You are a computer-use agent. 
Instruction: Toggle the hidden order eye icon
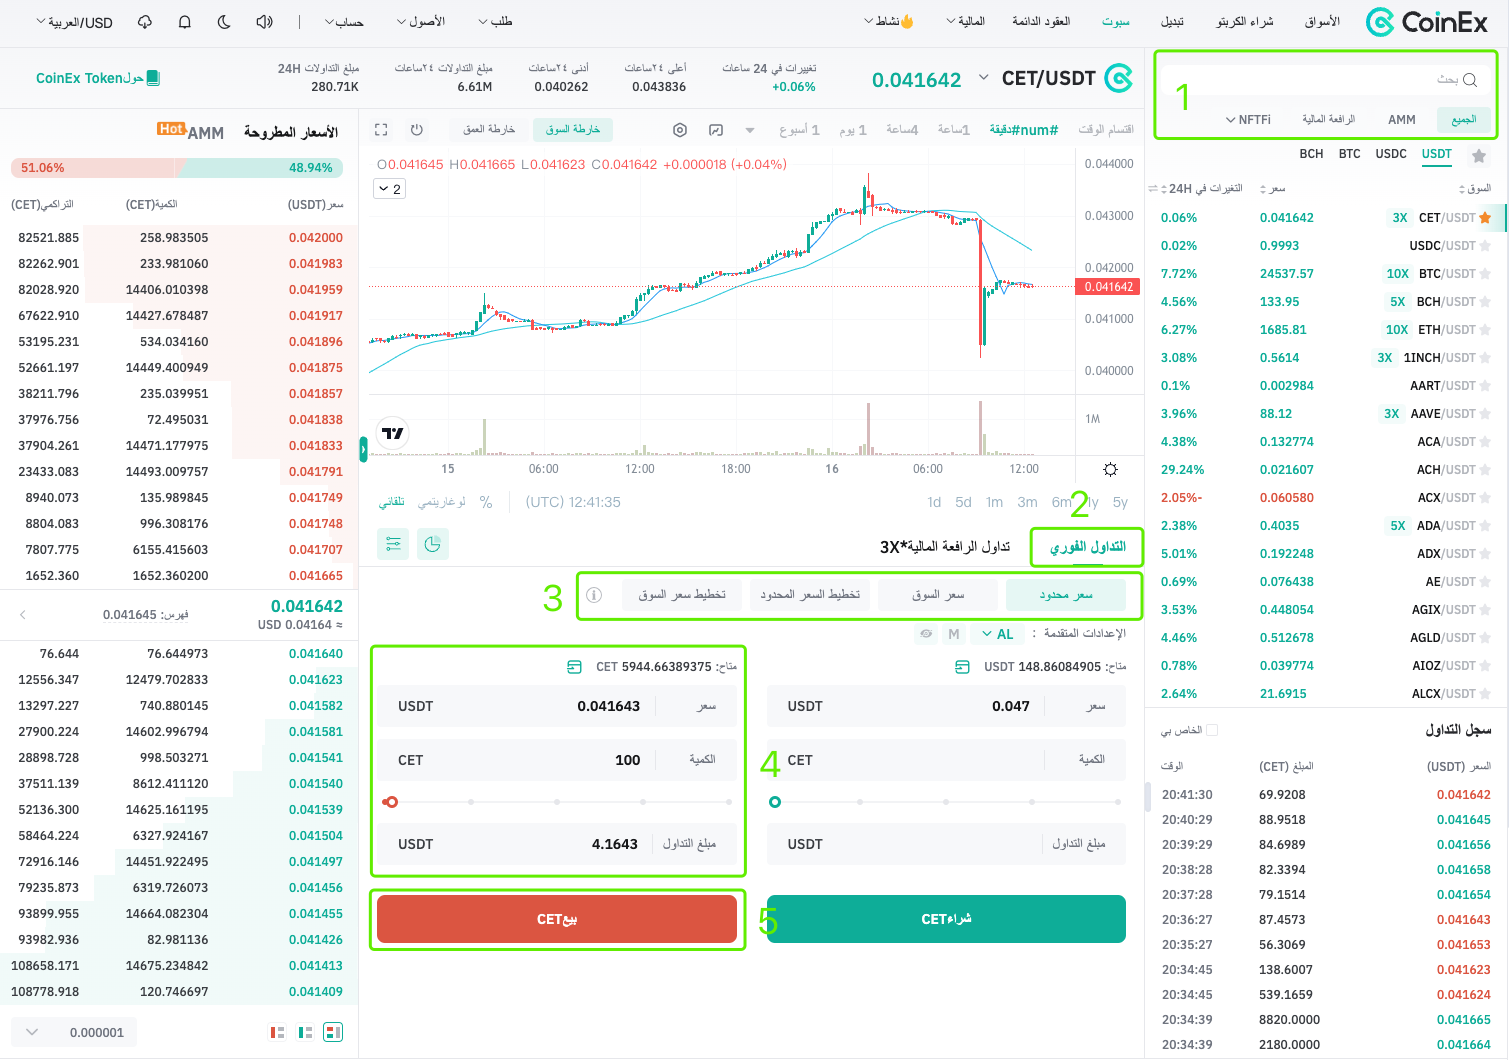926,634
